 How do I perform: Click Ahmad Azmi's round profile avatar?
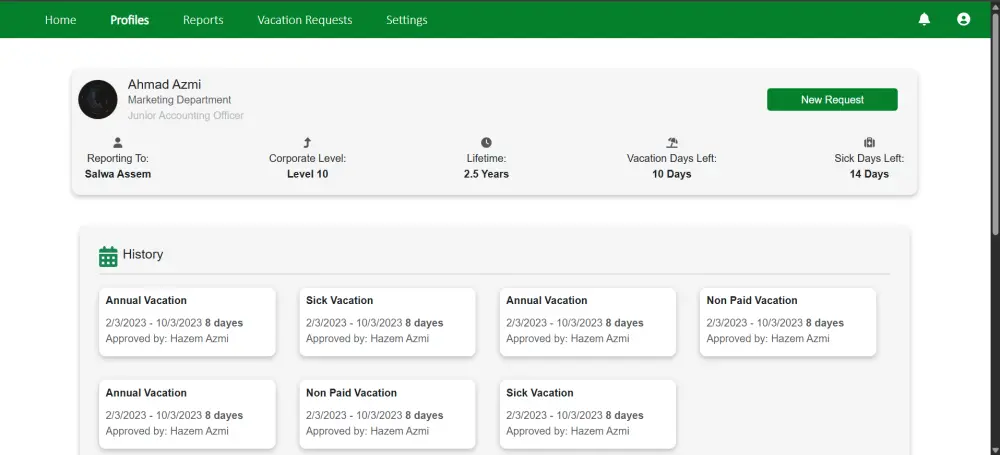pos(98,100)
